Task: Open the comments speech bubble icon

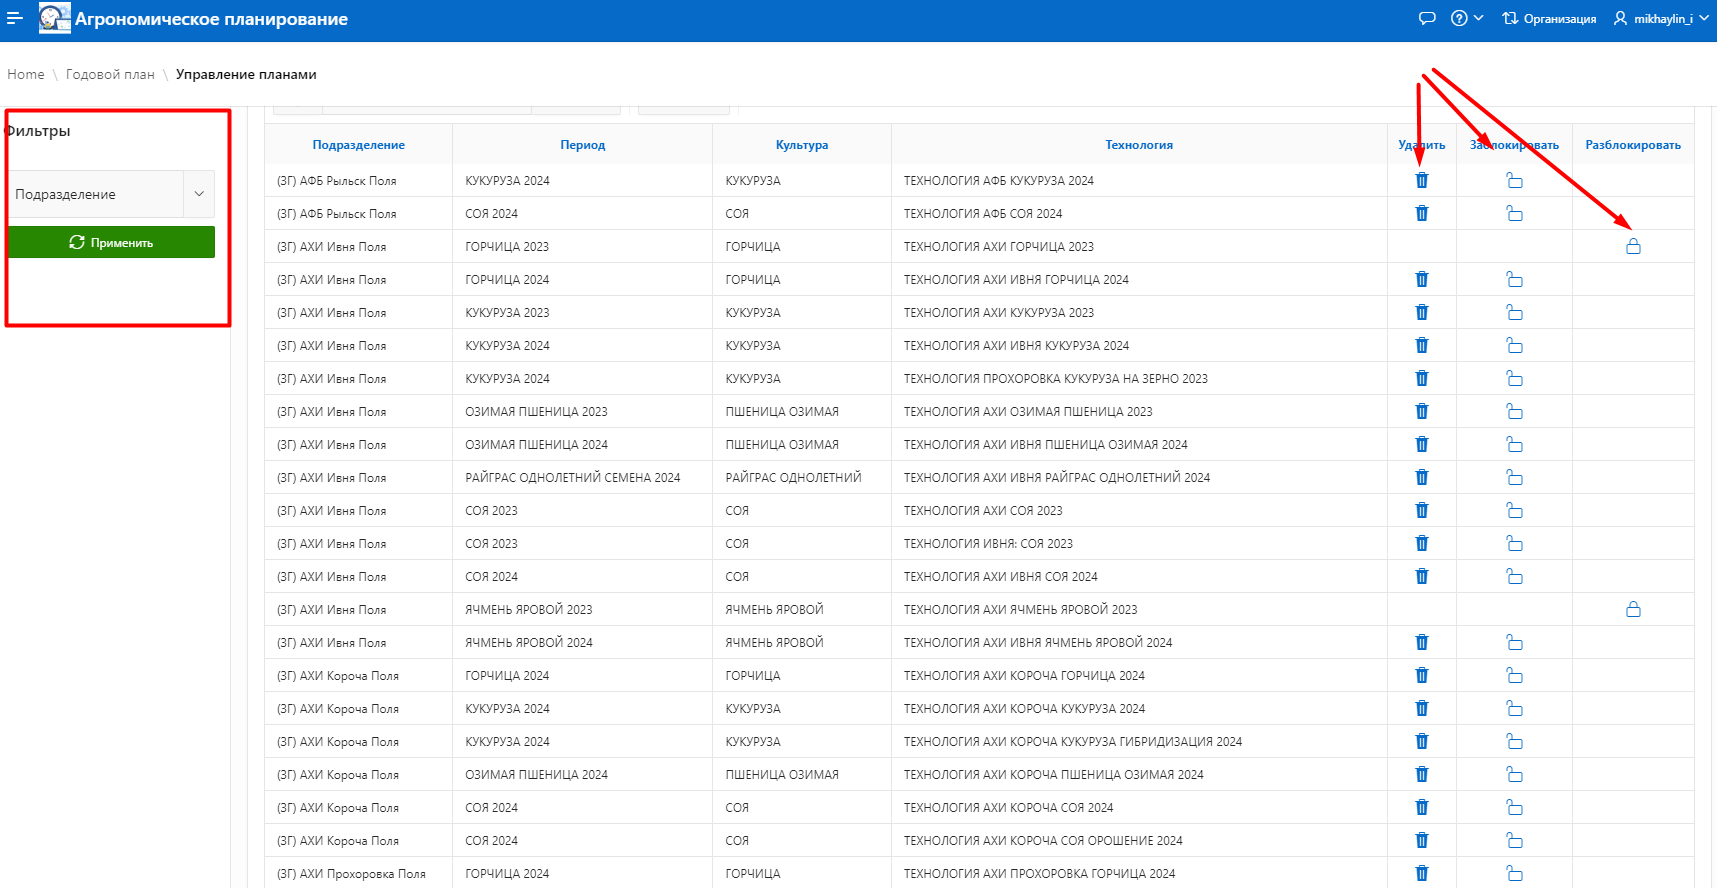Action: point(1427,18)
